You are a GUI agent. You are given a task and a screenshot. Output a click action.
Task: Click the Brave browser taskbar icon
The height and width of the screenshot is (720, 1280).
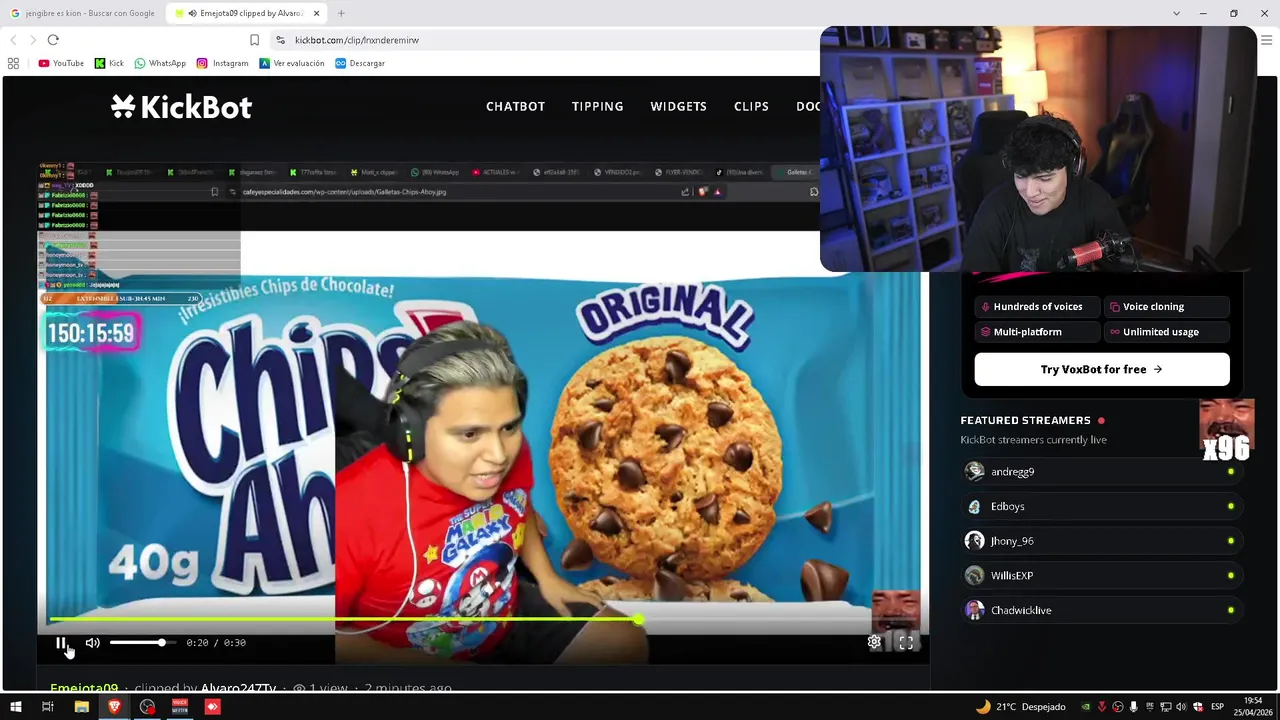(114, 707)
